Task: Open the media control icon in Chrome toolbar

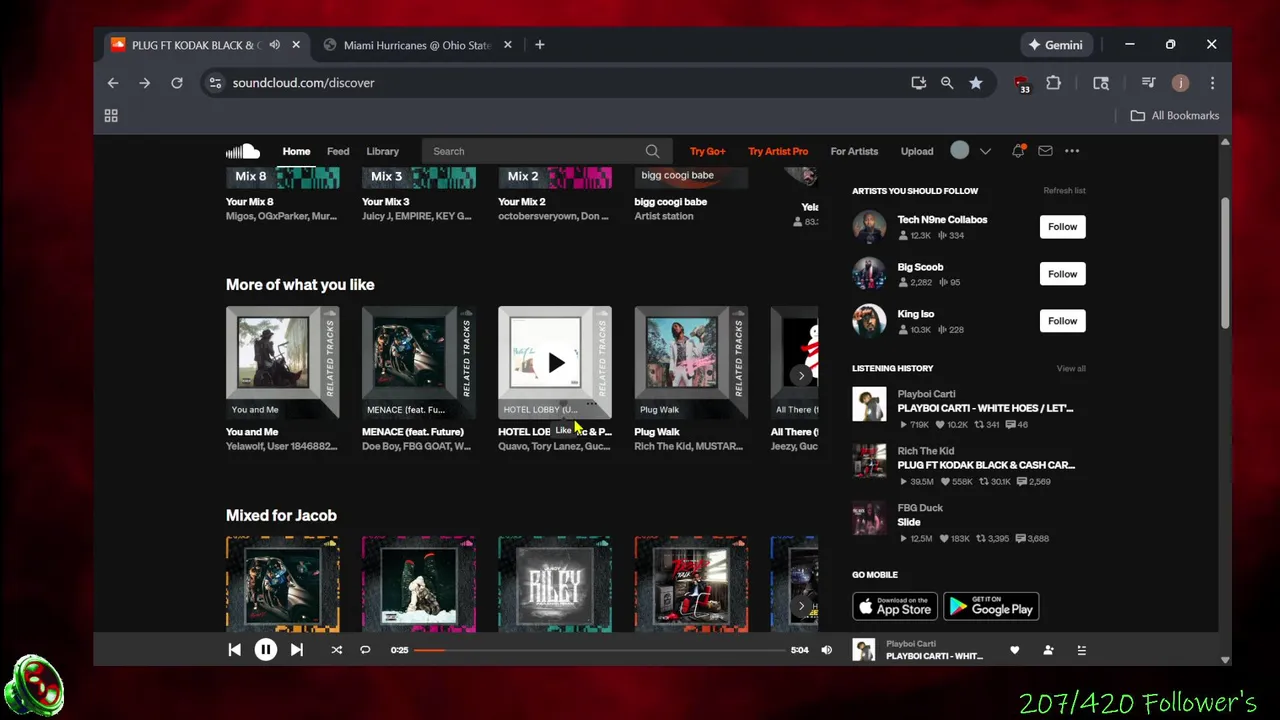Action: click(x=1148, y=83)
